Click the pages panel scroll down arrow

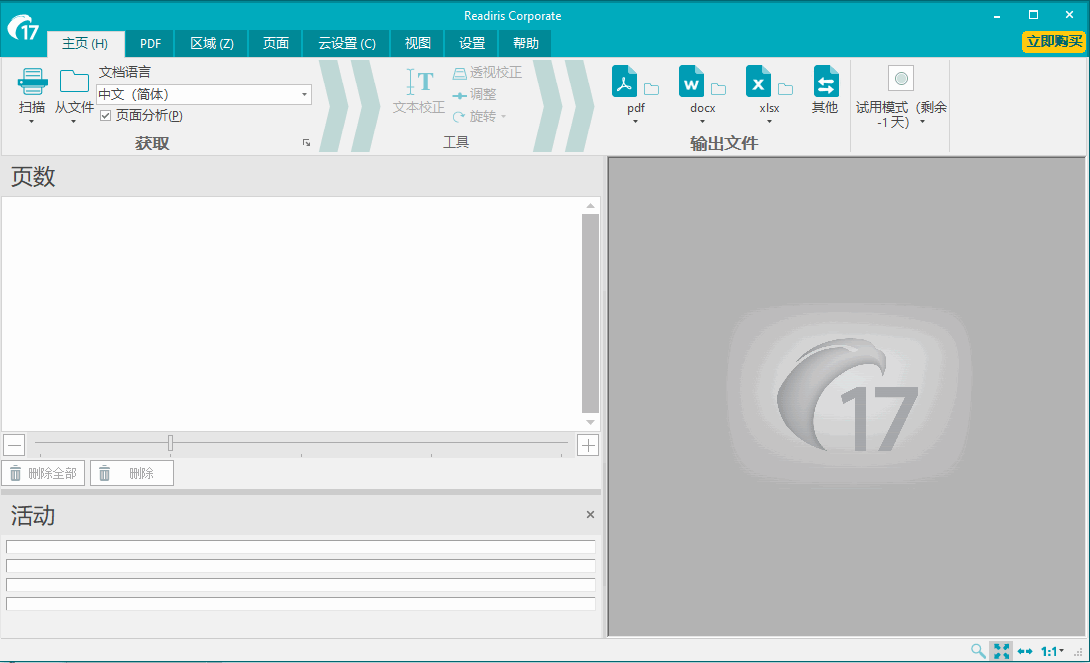[x=590, y=422]
